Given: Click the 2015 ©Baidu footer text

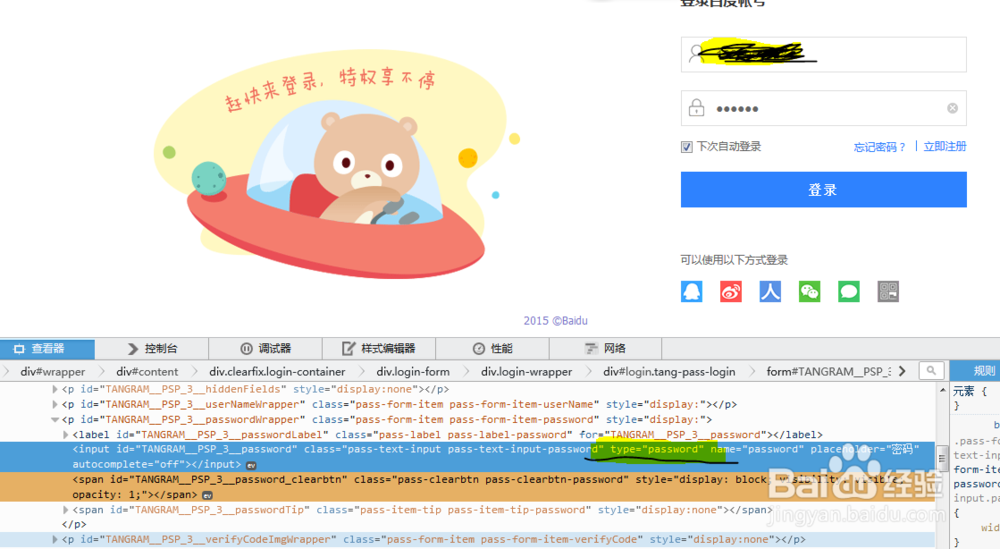Looking at the screenshot, I should tap(555, 321).
